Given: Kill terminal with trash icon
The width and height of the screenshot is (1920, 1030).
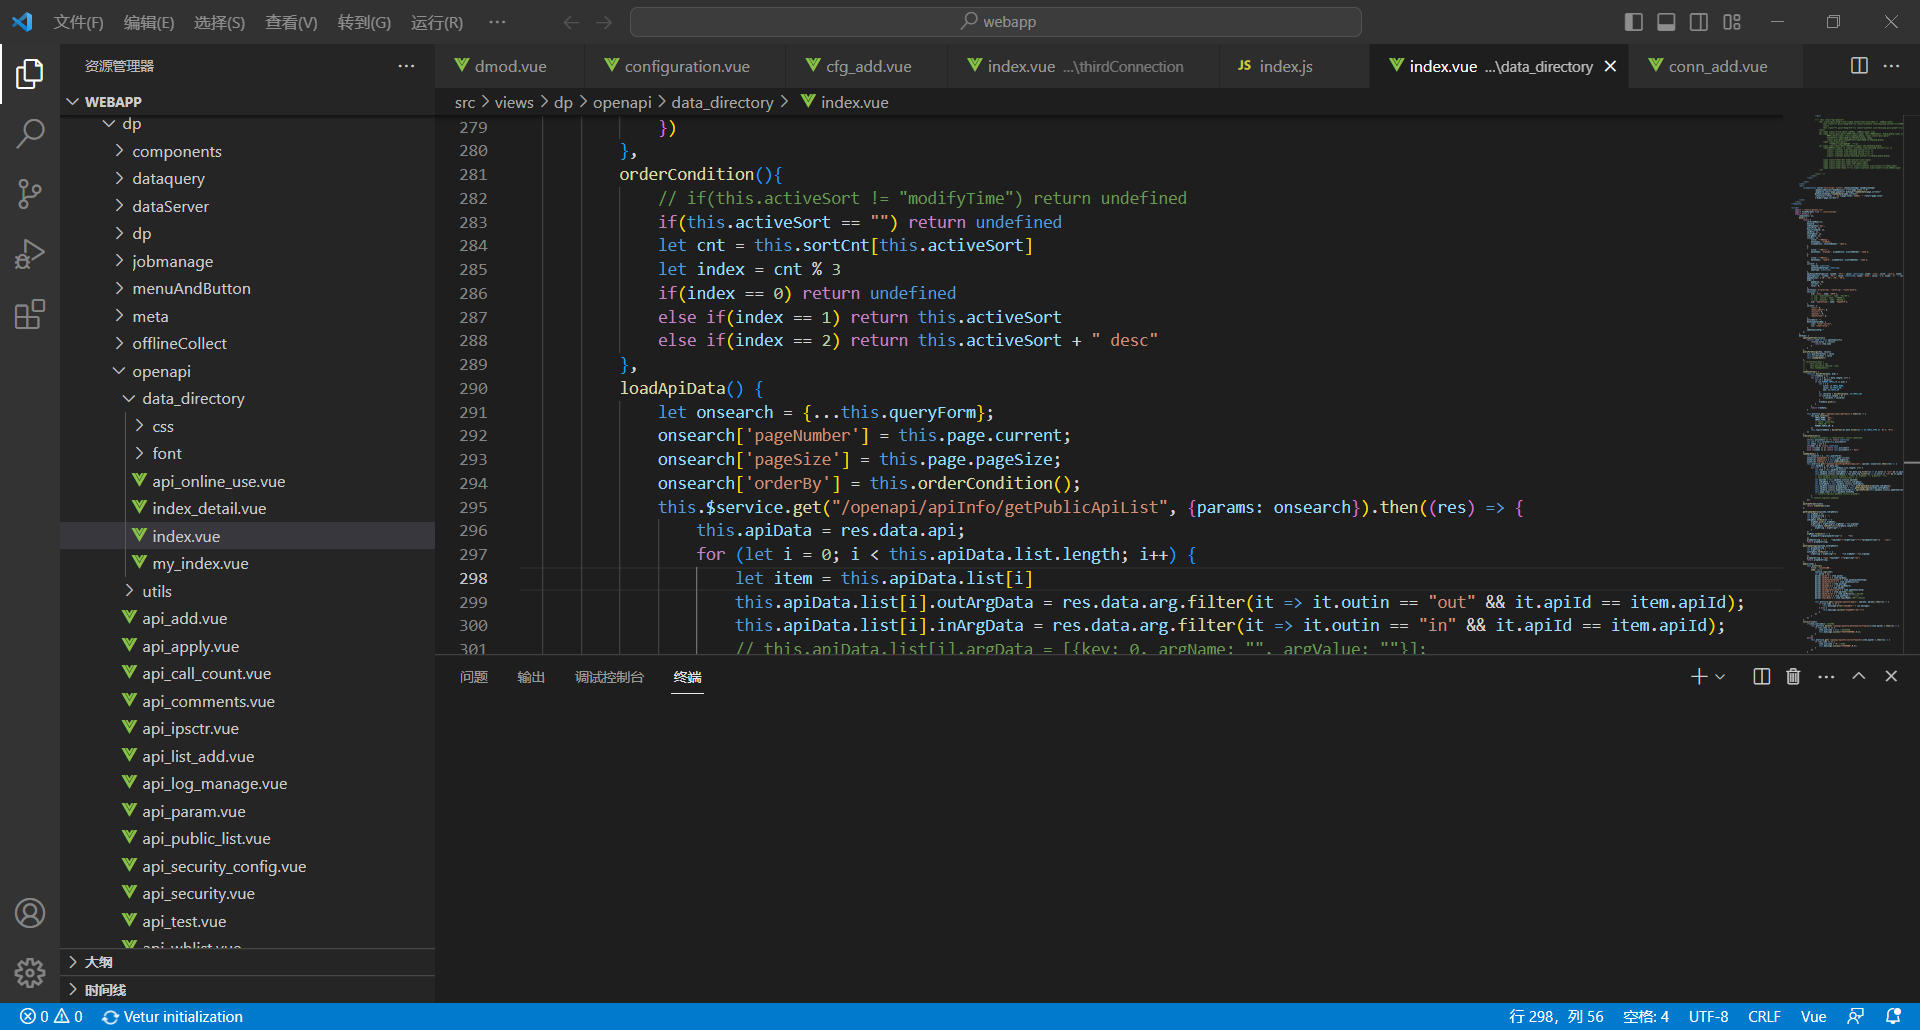Looking at the screenshot, I should [x=1793, y=677].
